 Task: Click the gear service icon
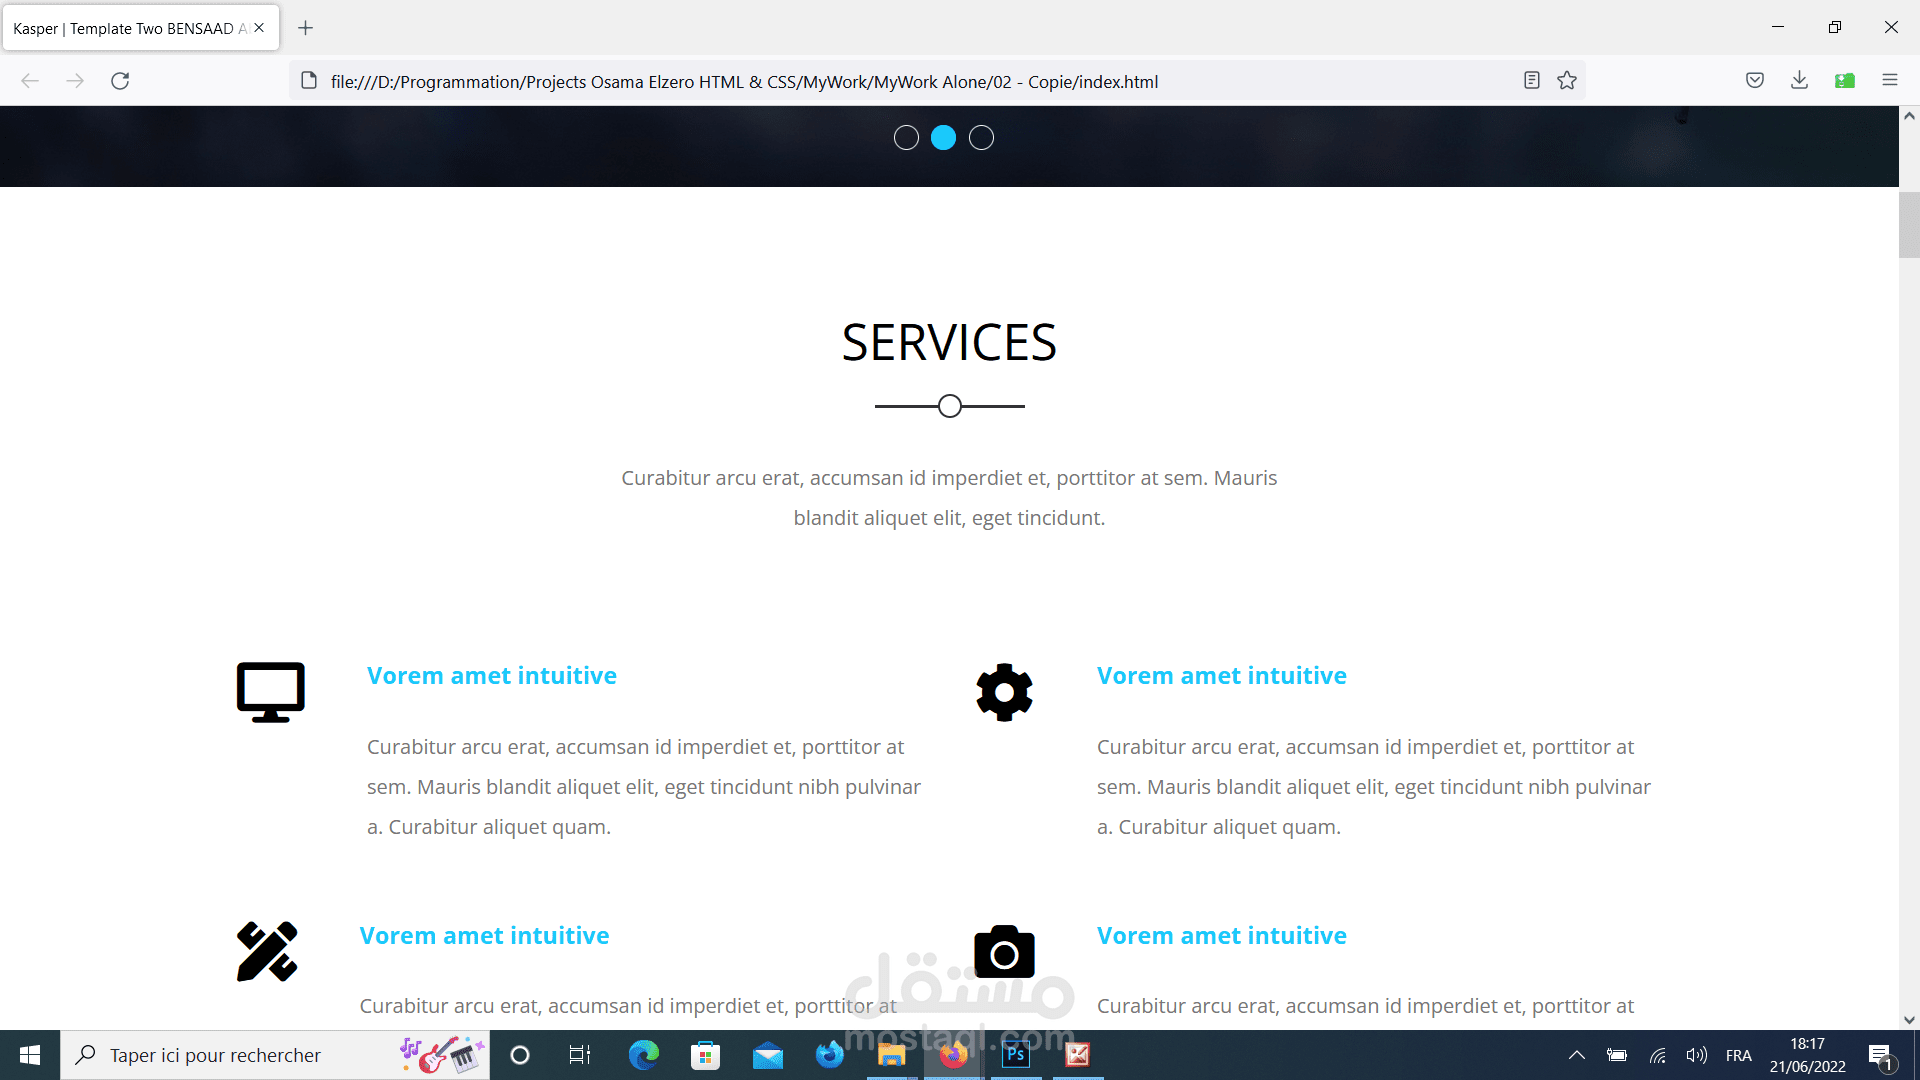pos(1004,692)
